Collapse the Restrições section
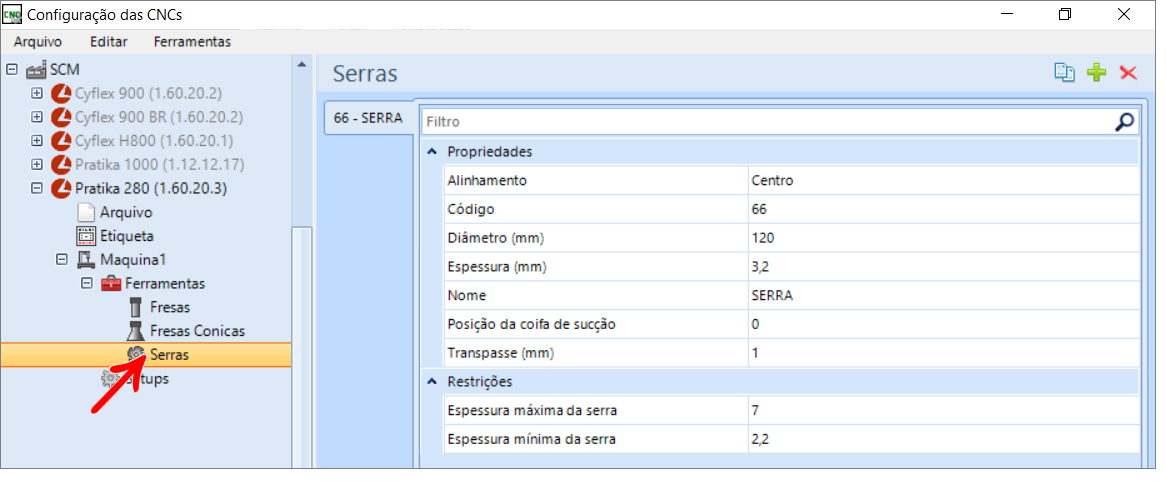This screenshot has height=481, width=1166. (x=432, y=381)
